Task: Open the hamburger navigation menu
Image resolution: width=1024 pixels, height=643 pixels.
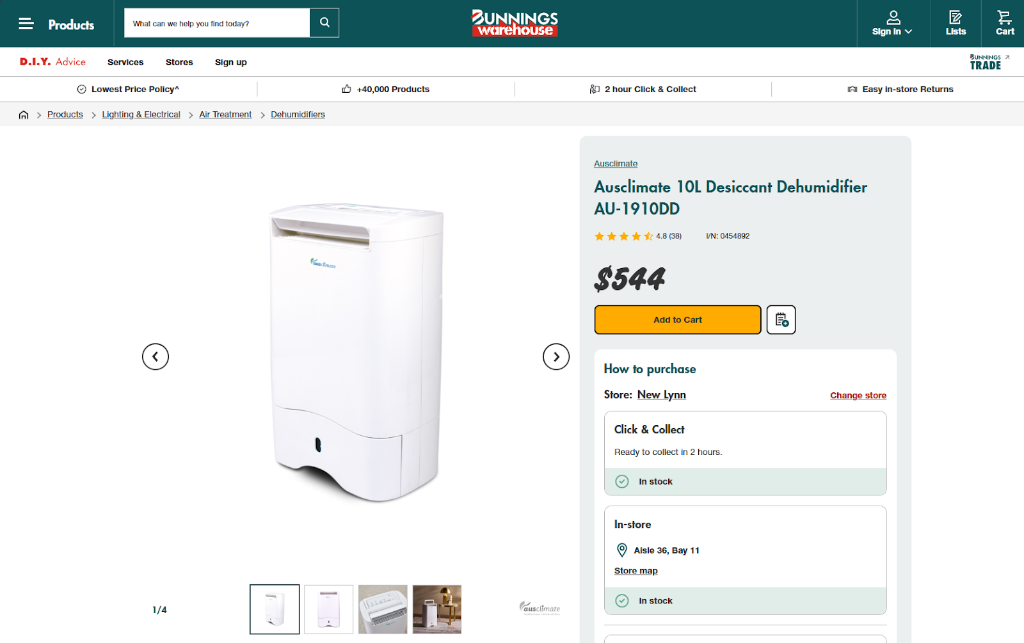Action: point(27,24)
